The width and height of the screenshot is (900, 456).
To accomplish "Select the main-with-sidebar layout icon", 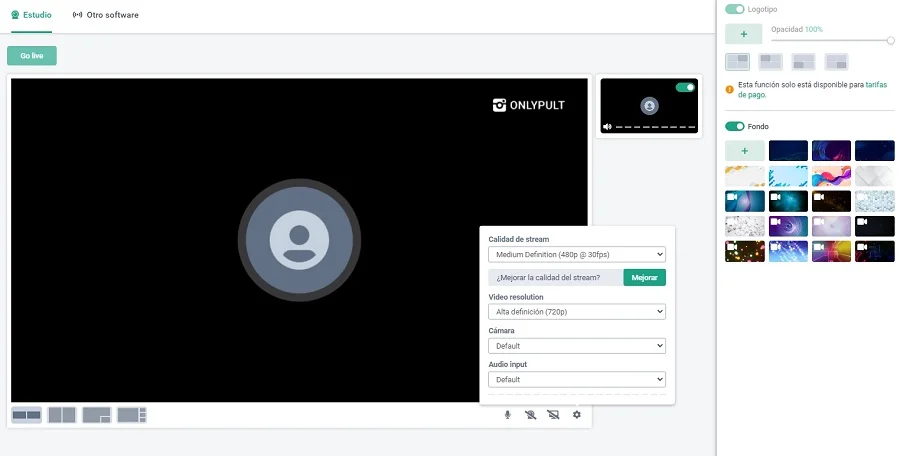I will tap(132, 415).
